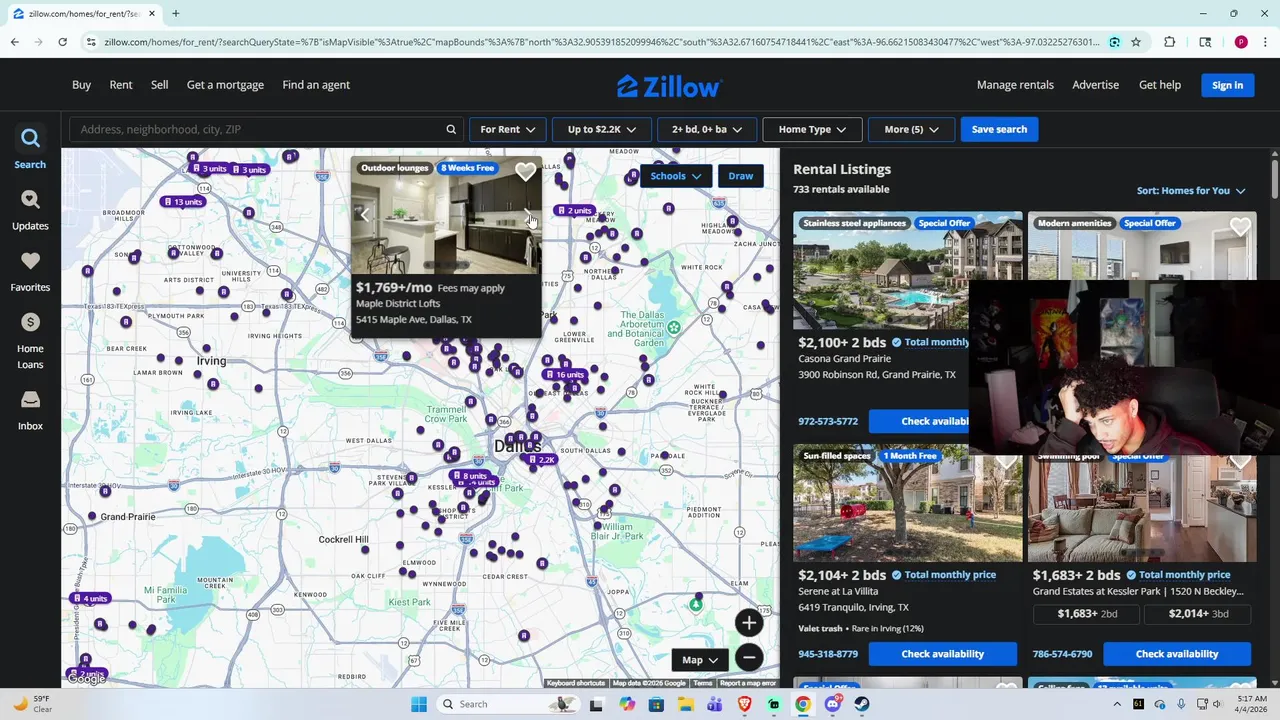Open the Rent menu
Screen dimensions: 1280x720
pos(121,85)
